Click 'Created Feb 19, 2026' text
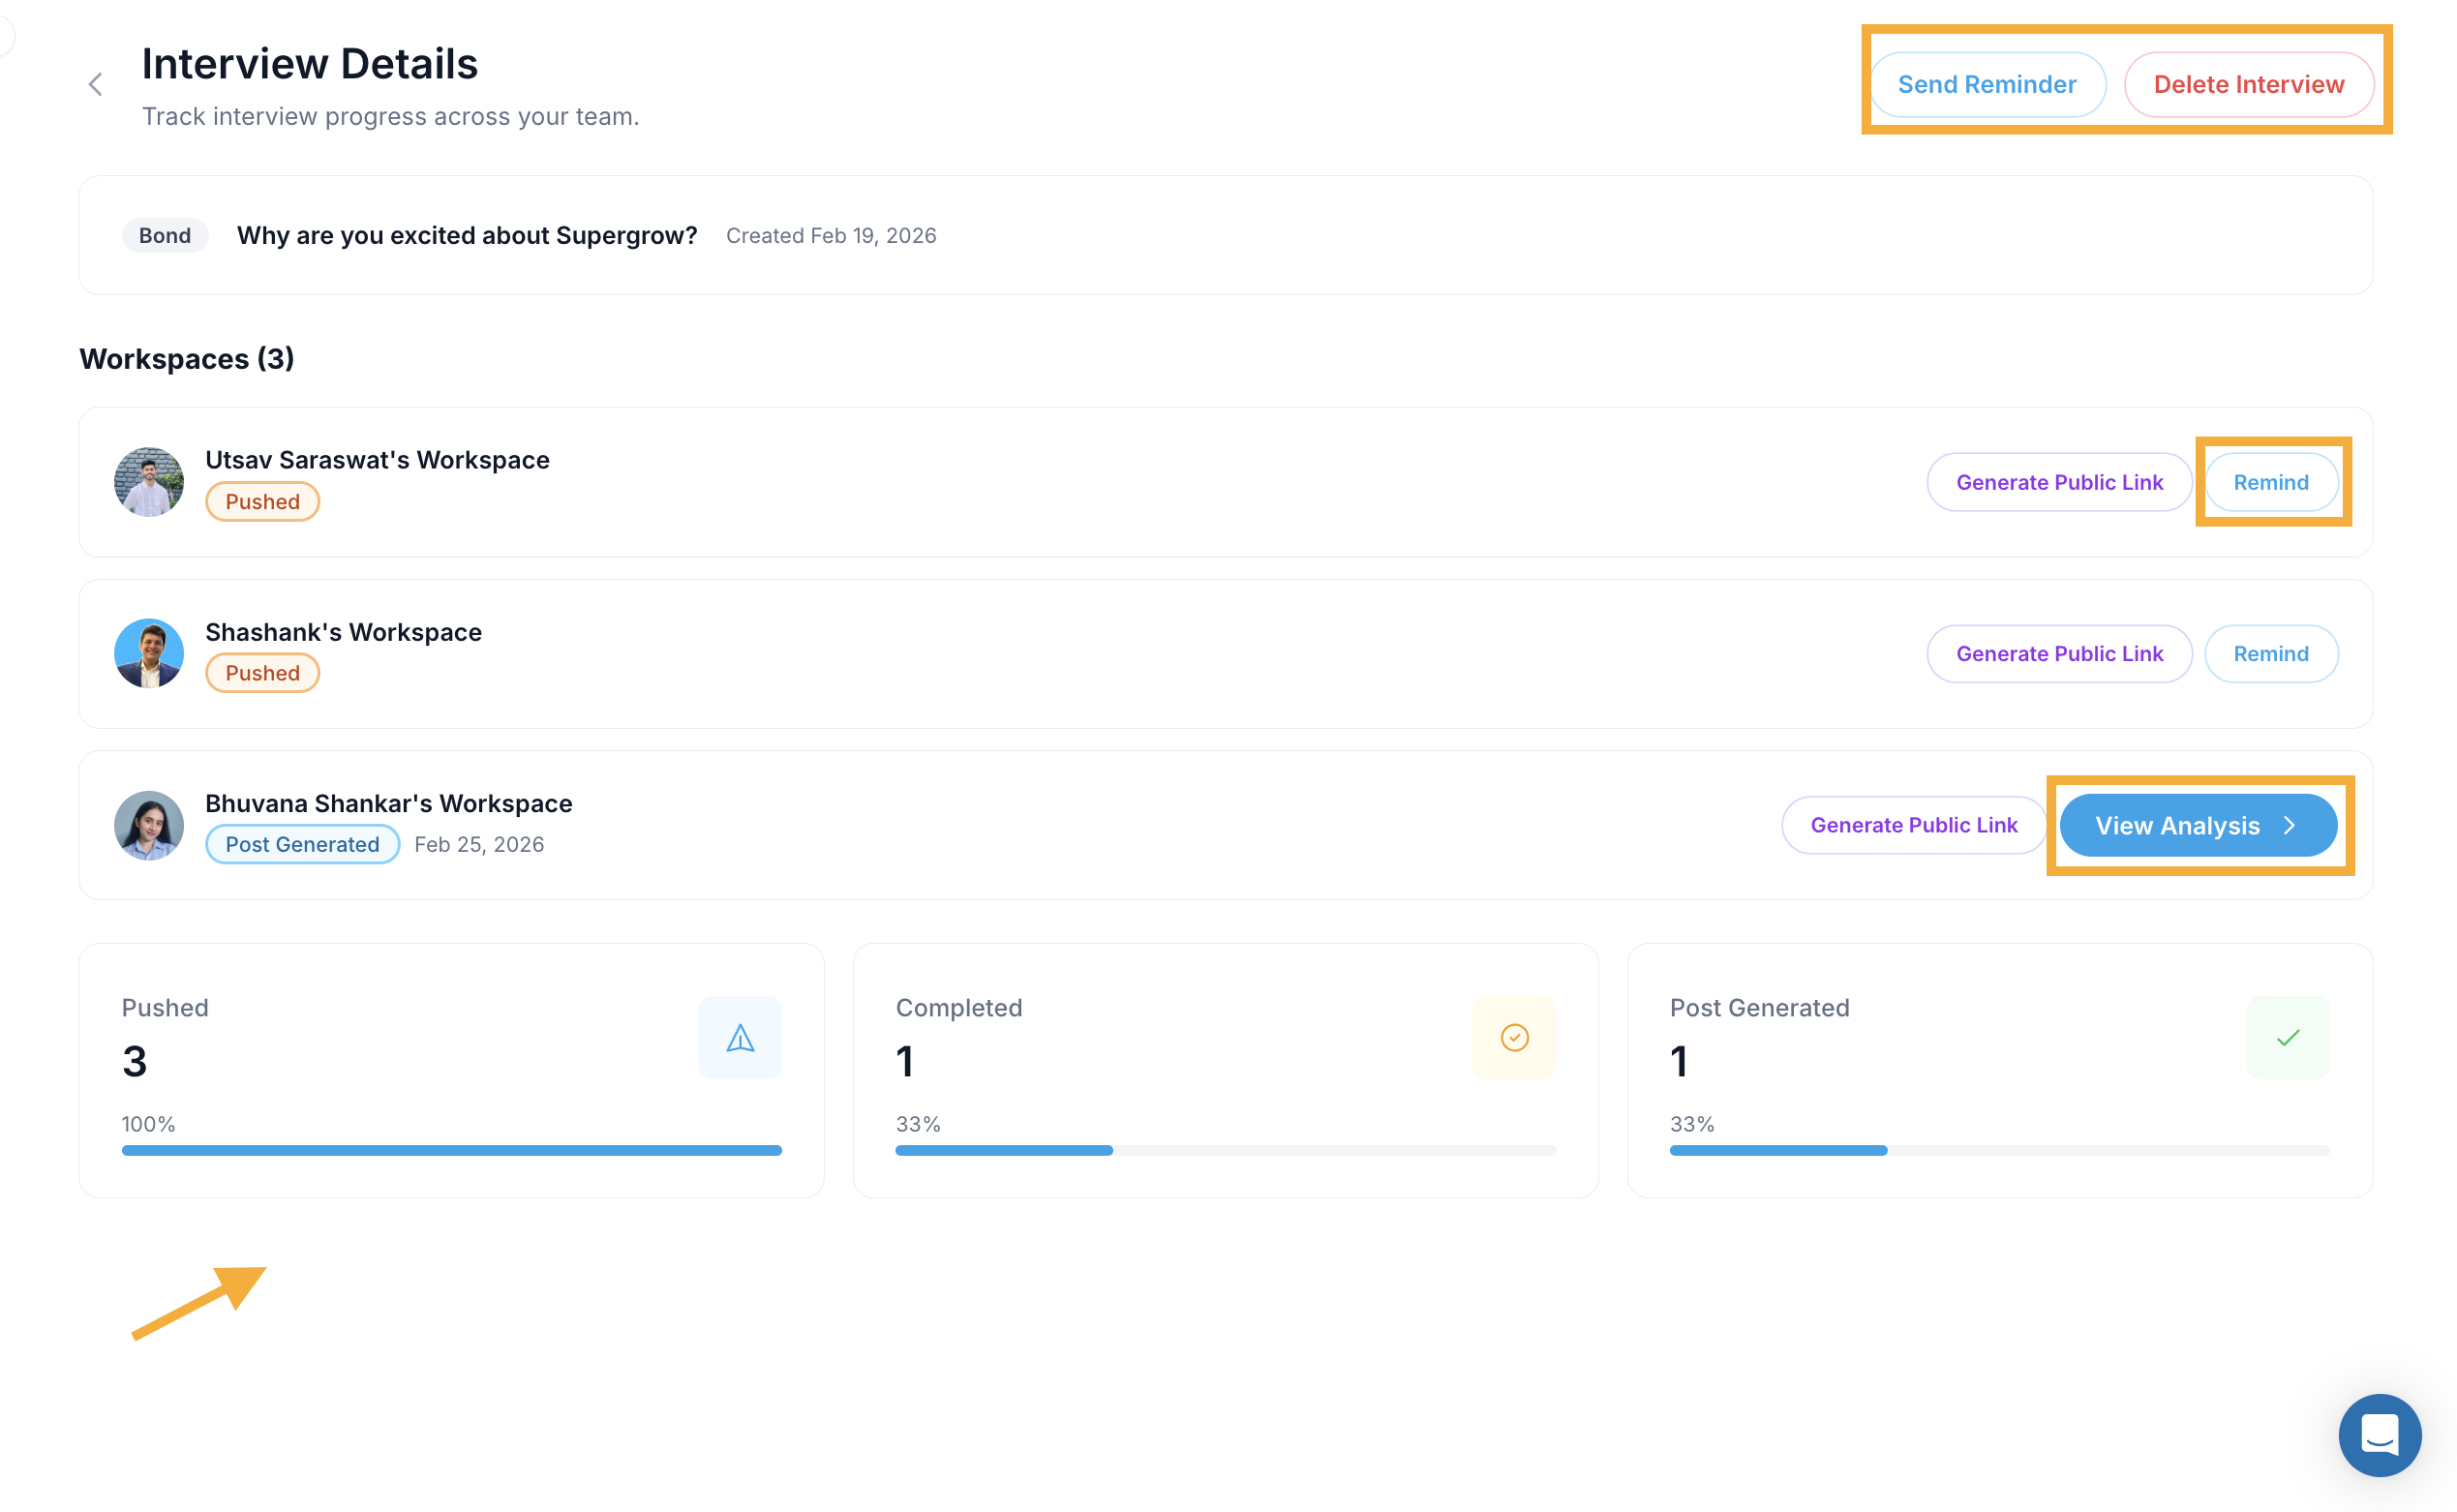This screenshot has height=1512, width=2457. click(x=831, y=235)
